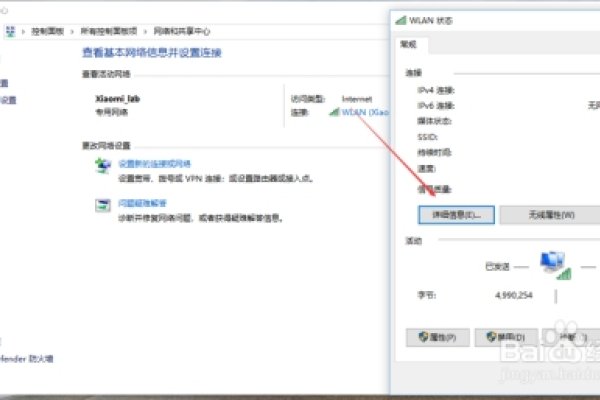This screenshot has height=400, width=600.
Task: Click the Xiaomi_lab network name
Action: (x=117, y=99)
